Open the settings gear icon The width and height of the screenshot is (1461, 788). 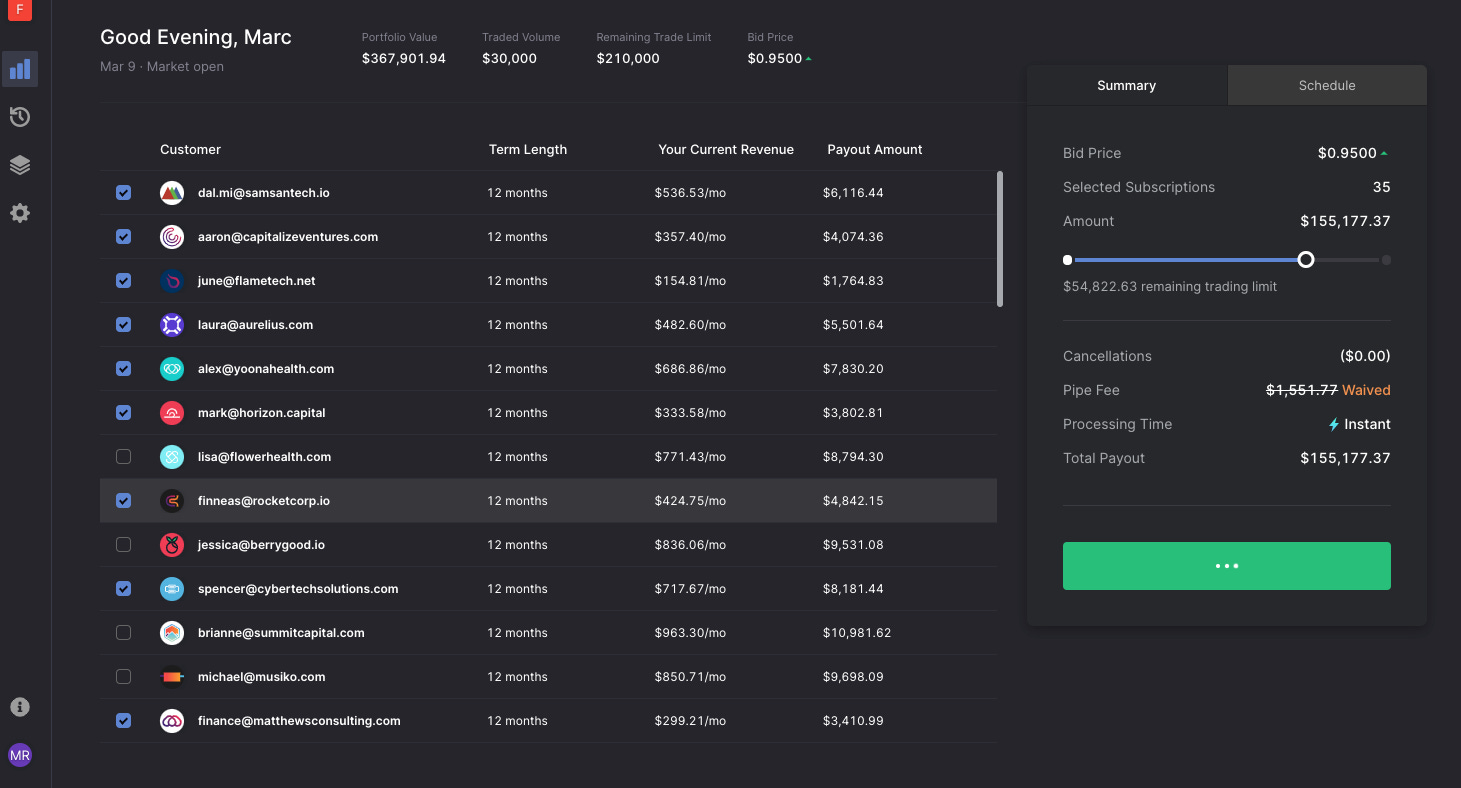[20, 212]
